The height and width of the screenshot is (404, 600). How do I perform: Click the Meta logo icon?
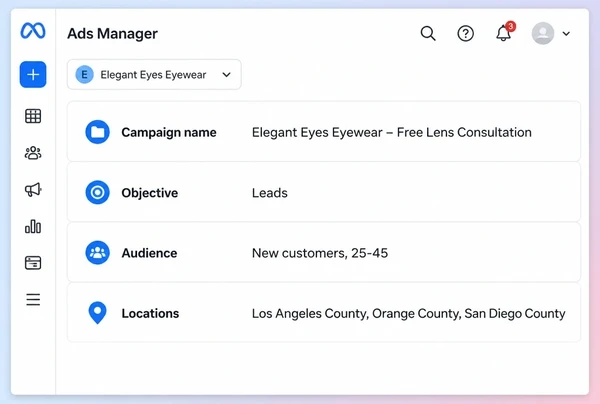point(33,31)
